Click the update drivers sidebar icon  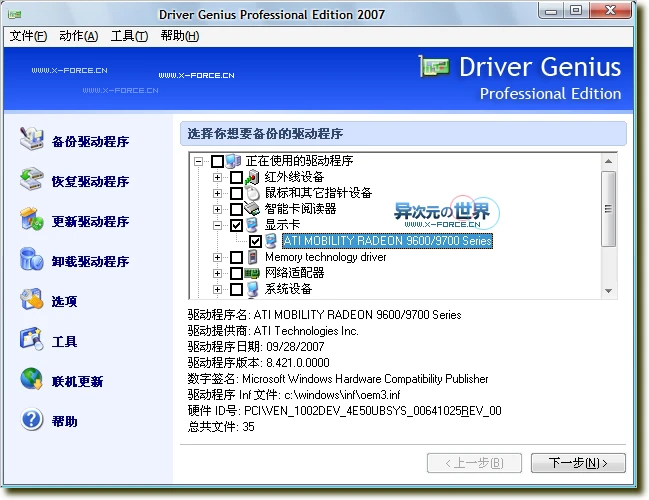[x=31, y=219]
